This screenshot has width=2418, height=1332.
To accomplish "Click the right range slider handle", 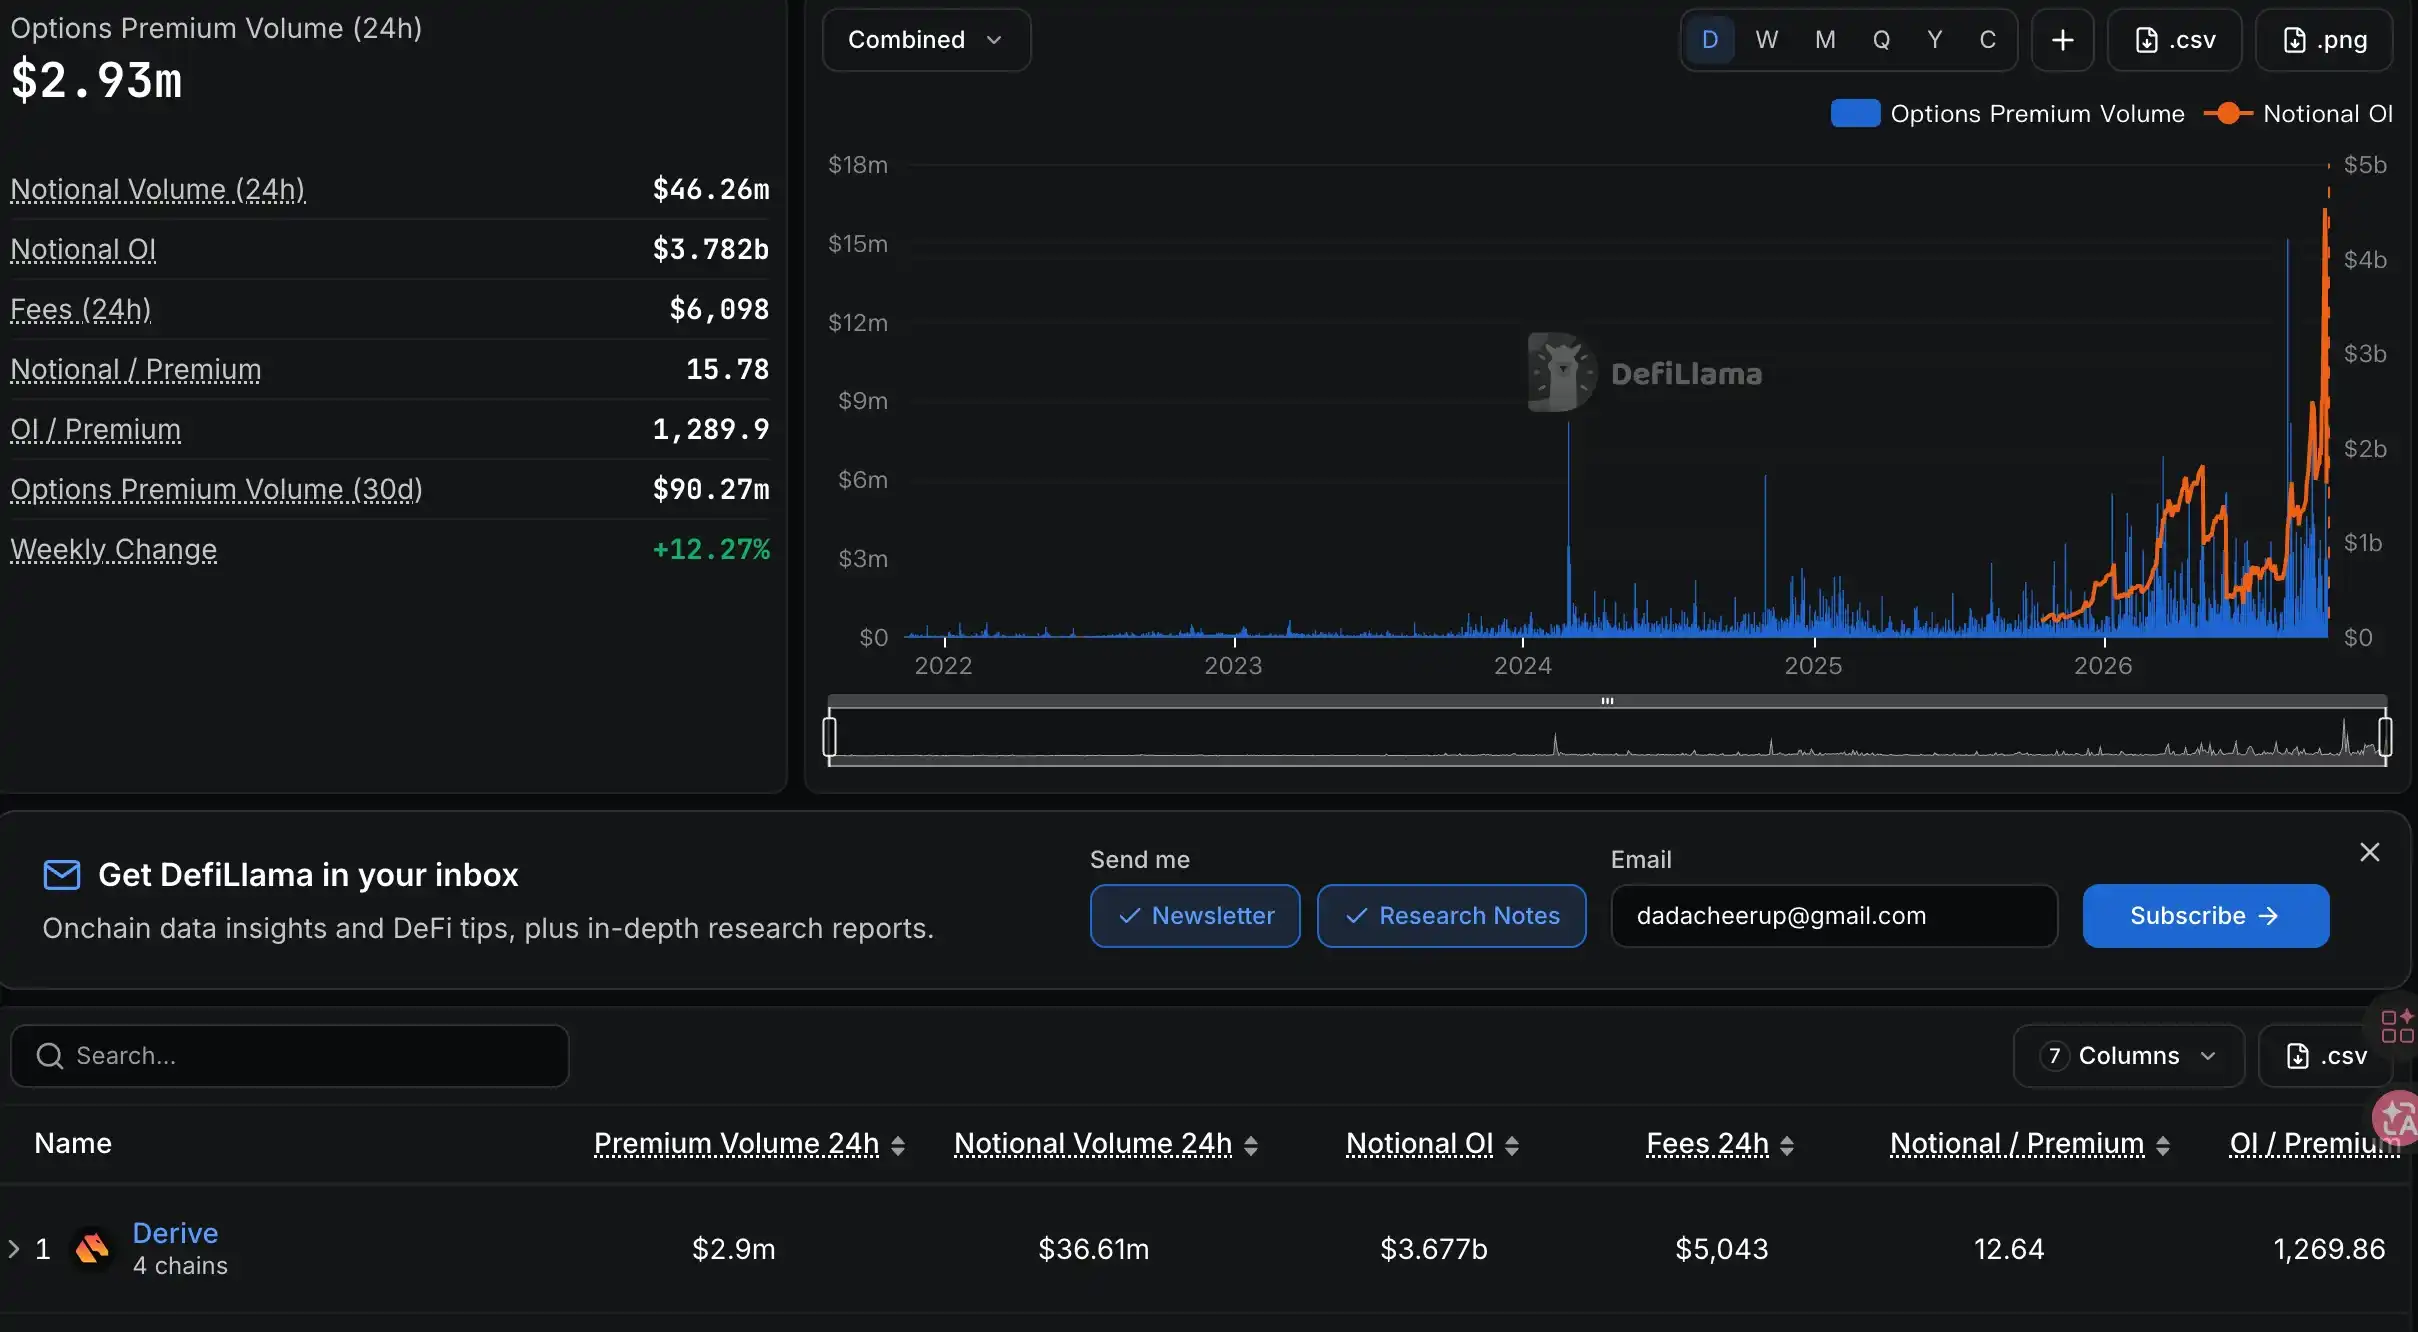I will pyautogui.click(x=2386, y=737).
